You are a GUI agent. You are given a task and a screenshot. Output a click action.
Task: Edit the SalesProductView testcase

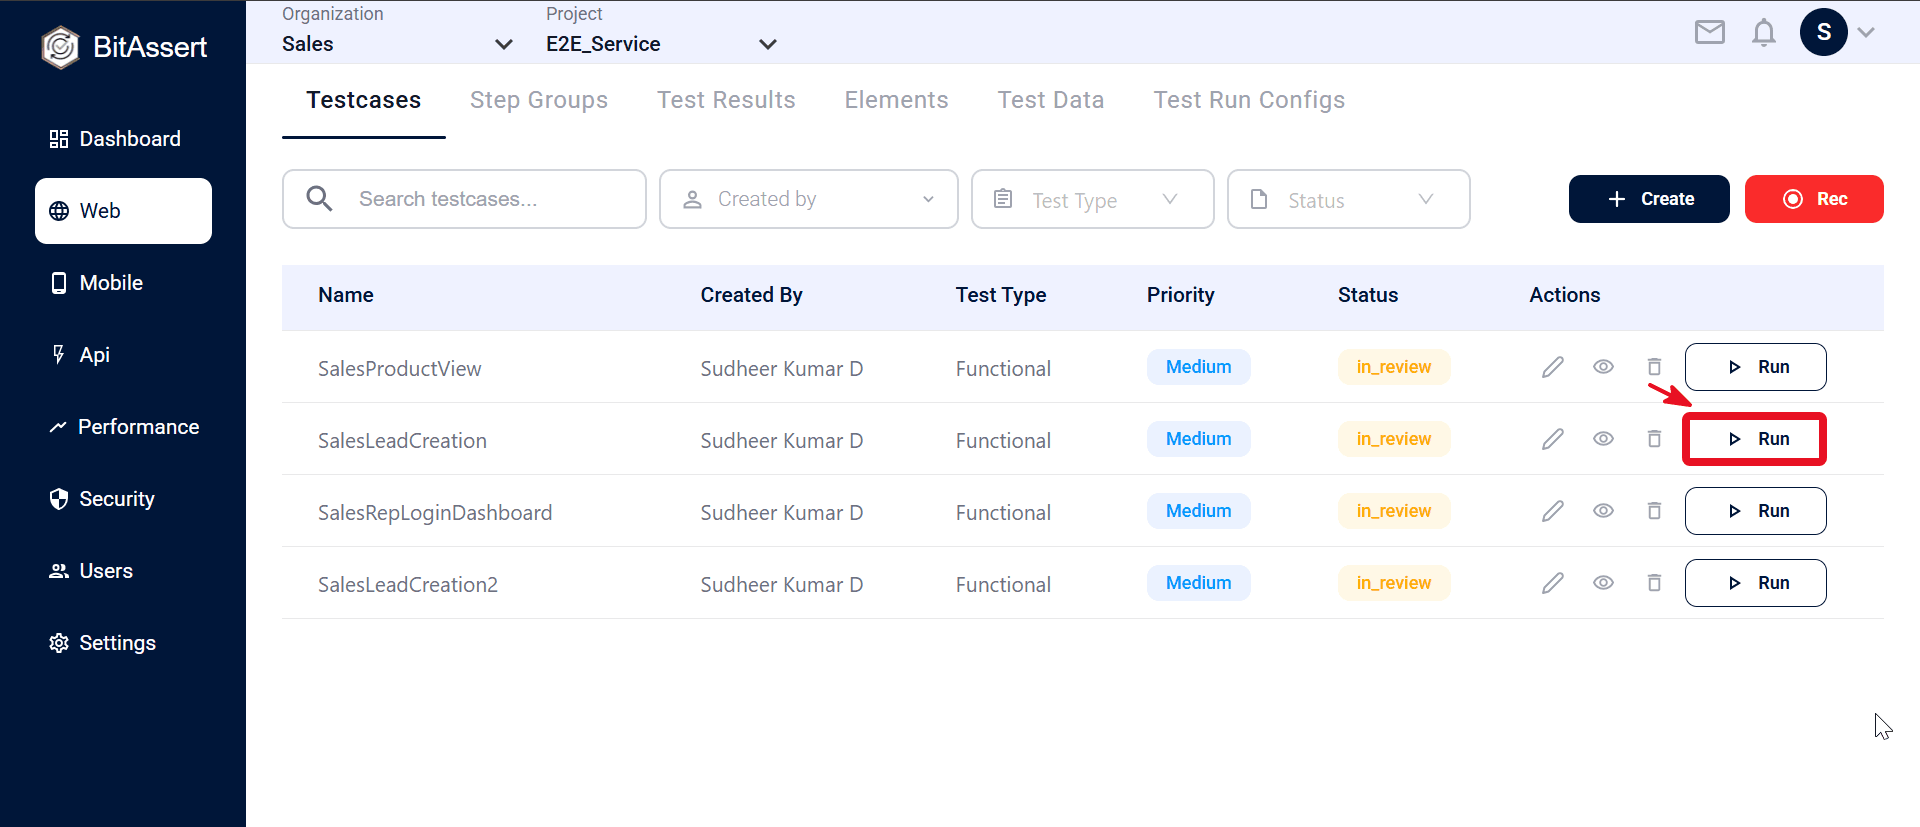tap(1553, 367)
